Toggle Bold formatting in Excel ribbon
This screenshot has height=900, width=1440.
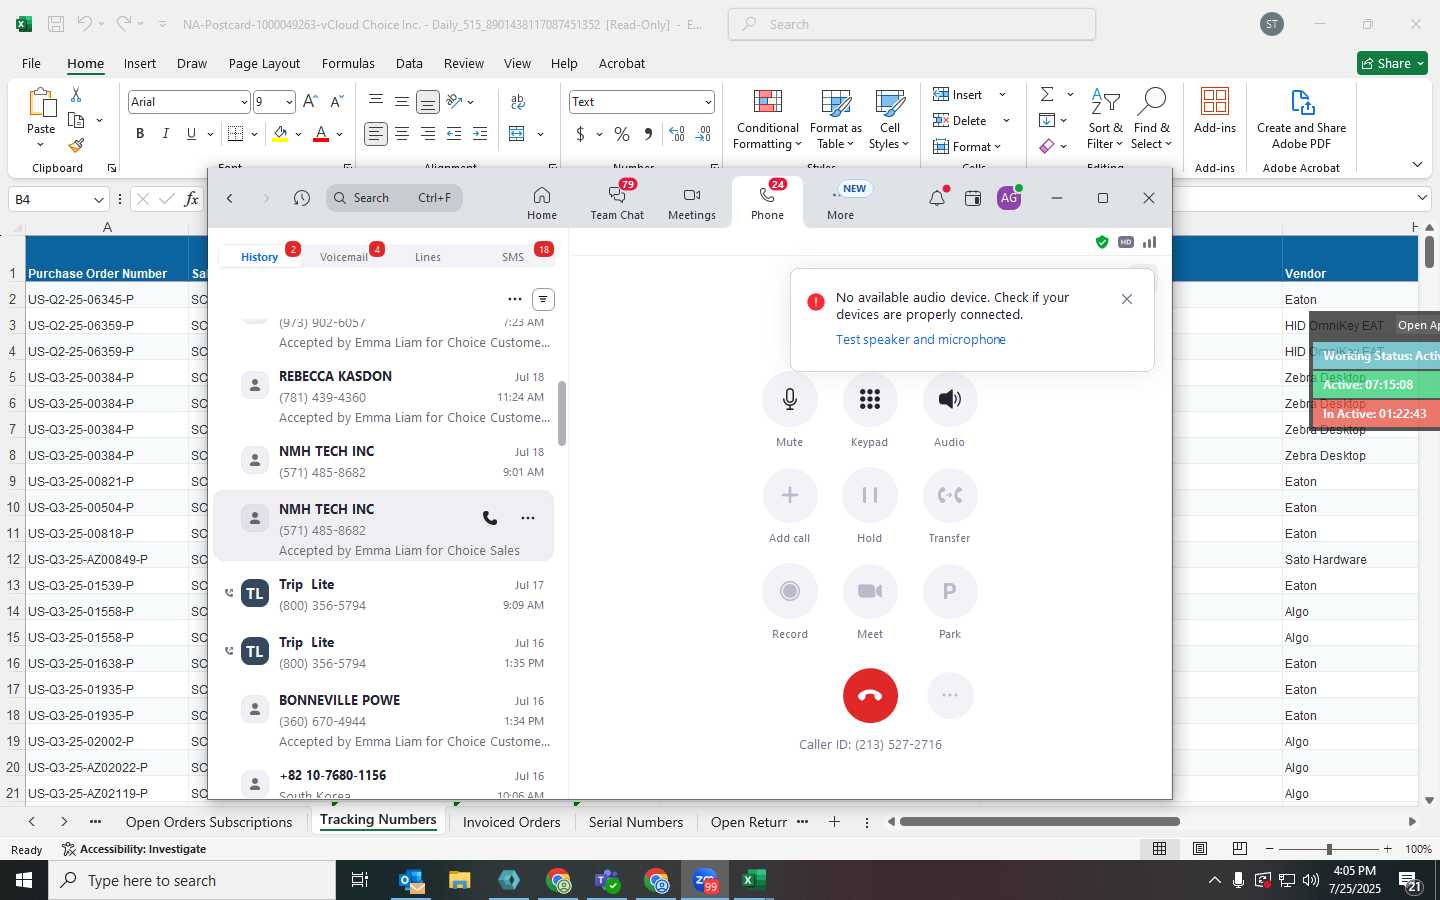coord(140,134)
